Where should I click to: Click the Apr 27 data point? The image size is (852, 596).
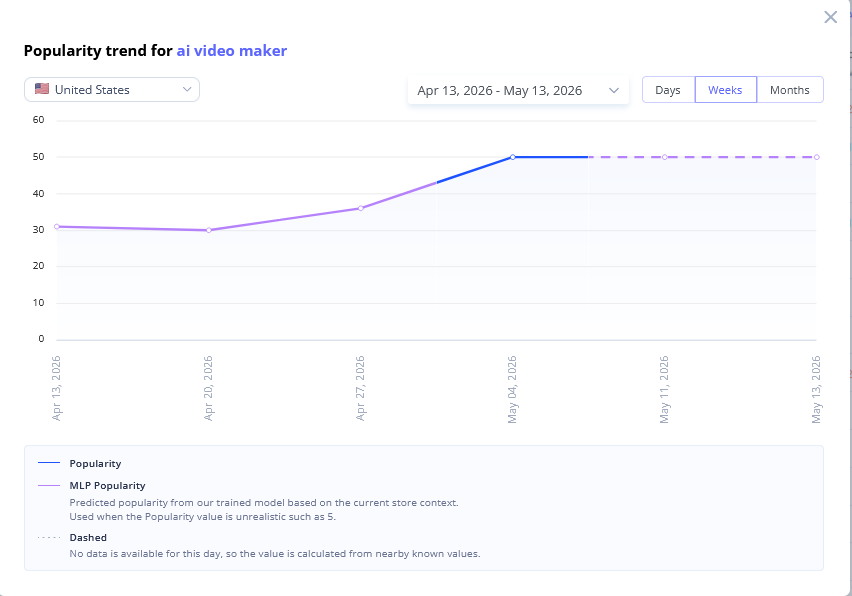(361, 208)
